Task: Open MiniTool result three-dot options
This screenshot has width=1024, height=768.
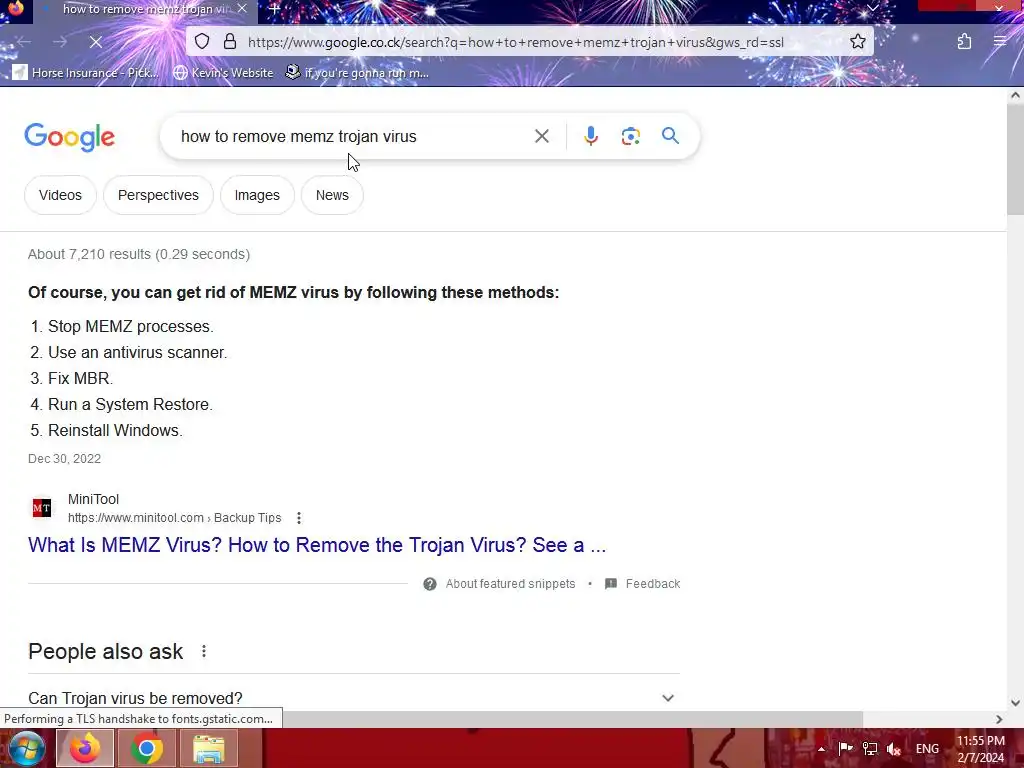Action: point(298,518)
